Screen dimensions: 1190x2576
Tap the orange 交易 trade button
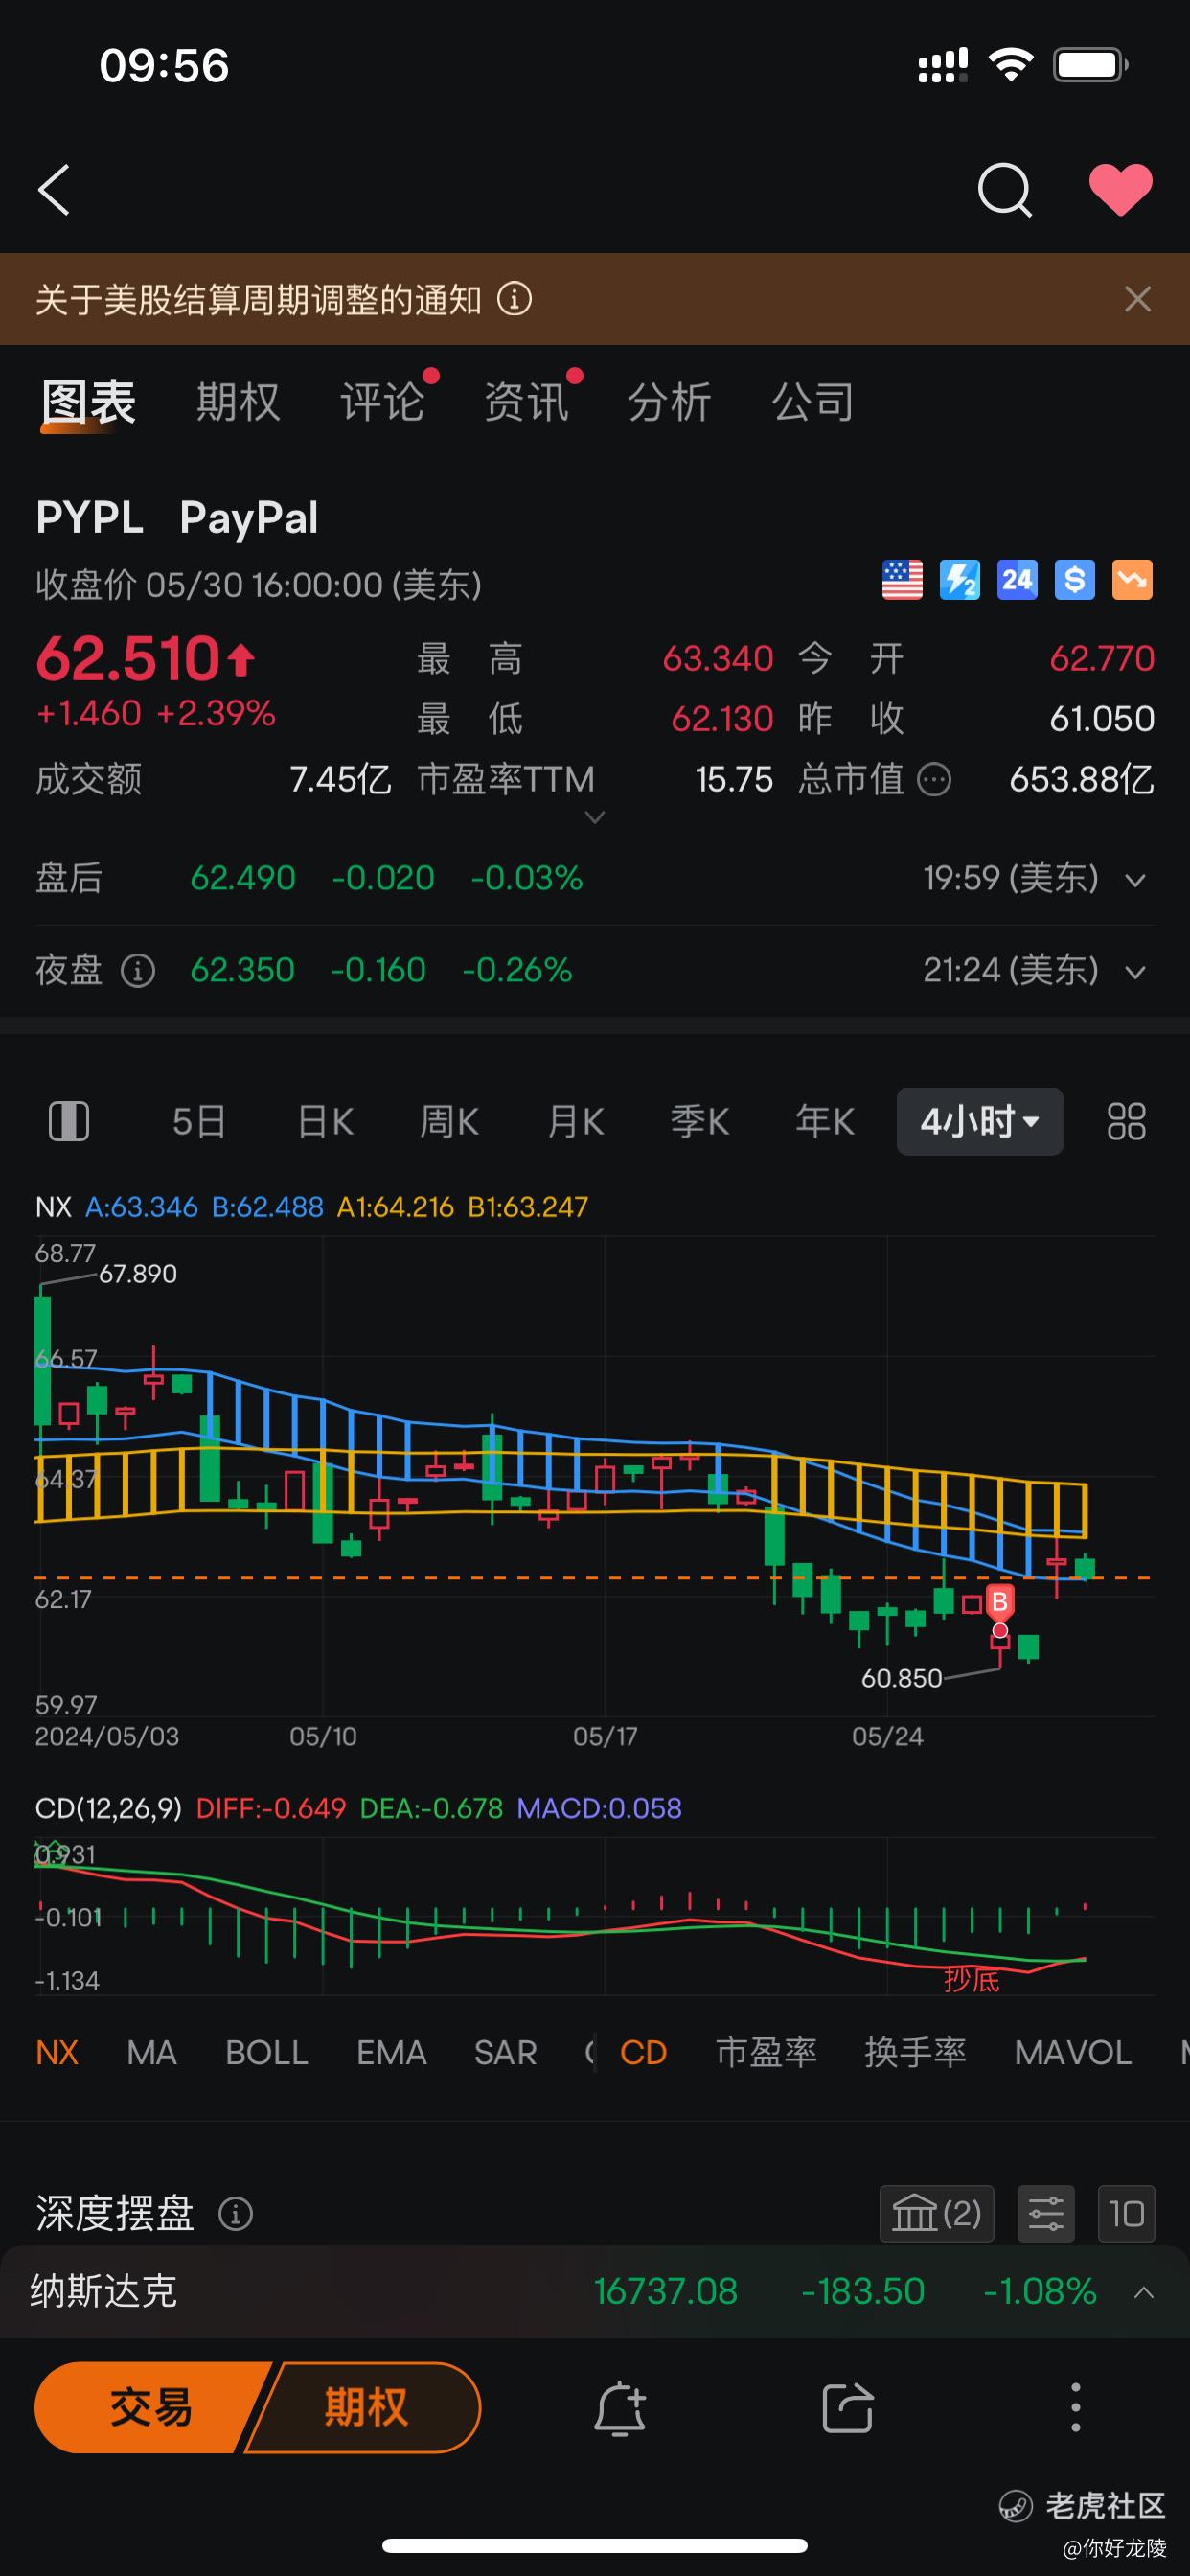tap(150, 2407)
